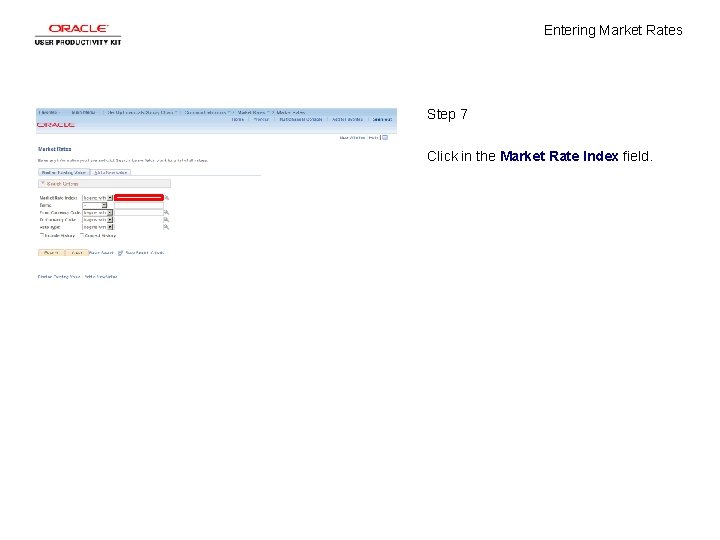Click the Clear button
Viewport: 720px width, 540px height.
[x=77, y=253]
